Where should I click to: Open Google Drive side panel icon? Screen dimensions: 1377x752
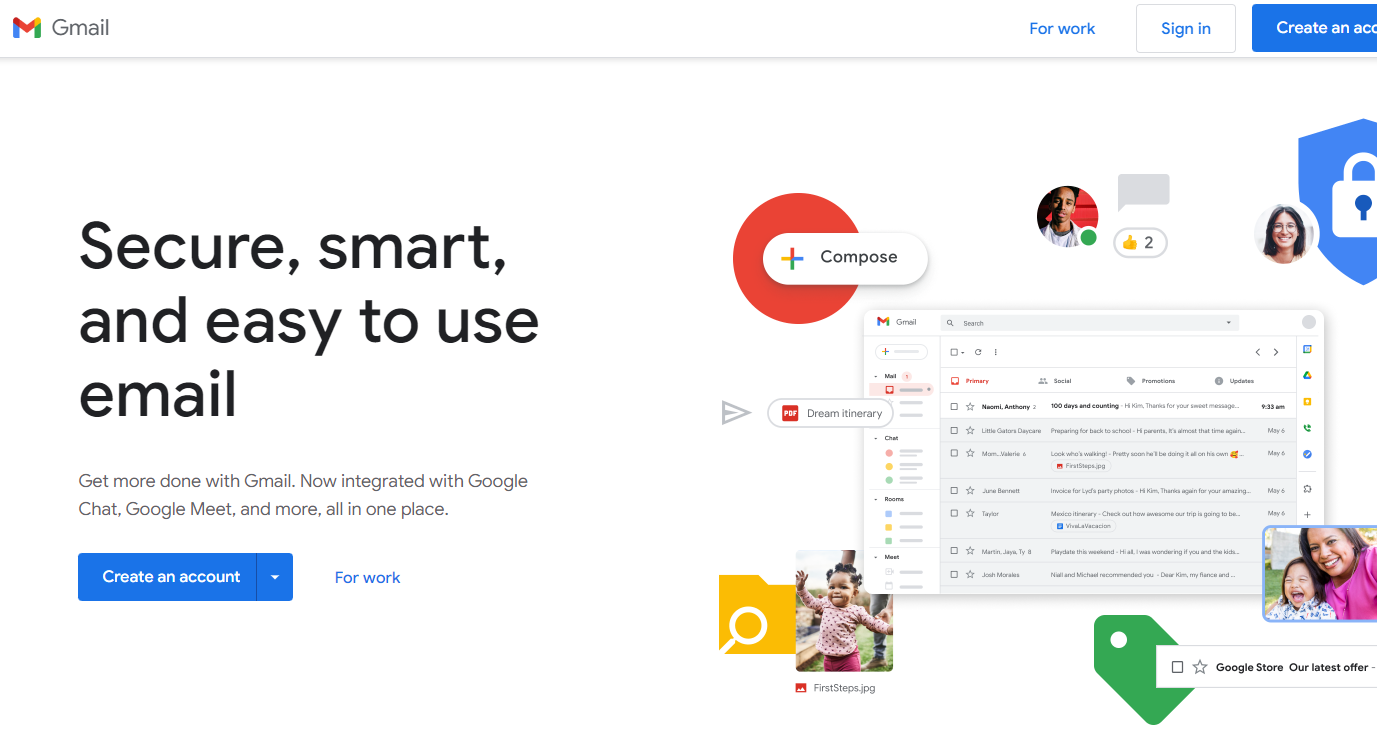(x=1307, y=375)
